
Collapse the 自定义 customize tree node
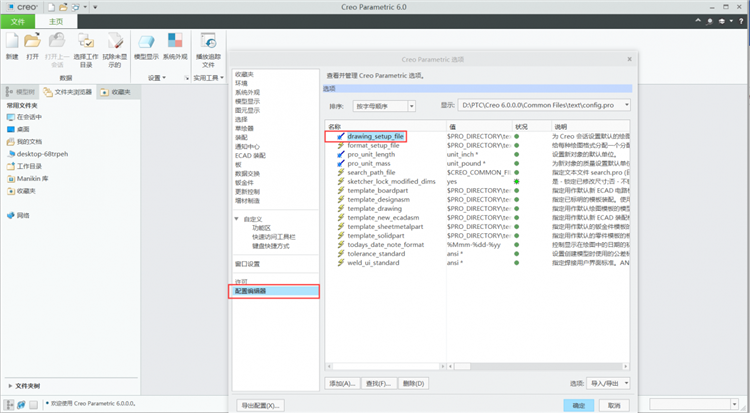coord(236,219)
